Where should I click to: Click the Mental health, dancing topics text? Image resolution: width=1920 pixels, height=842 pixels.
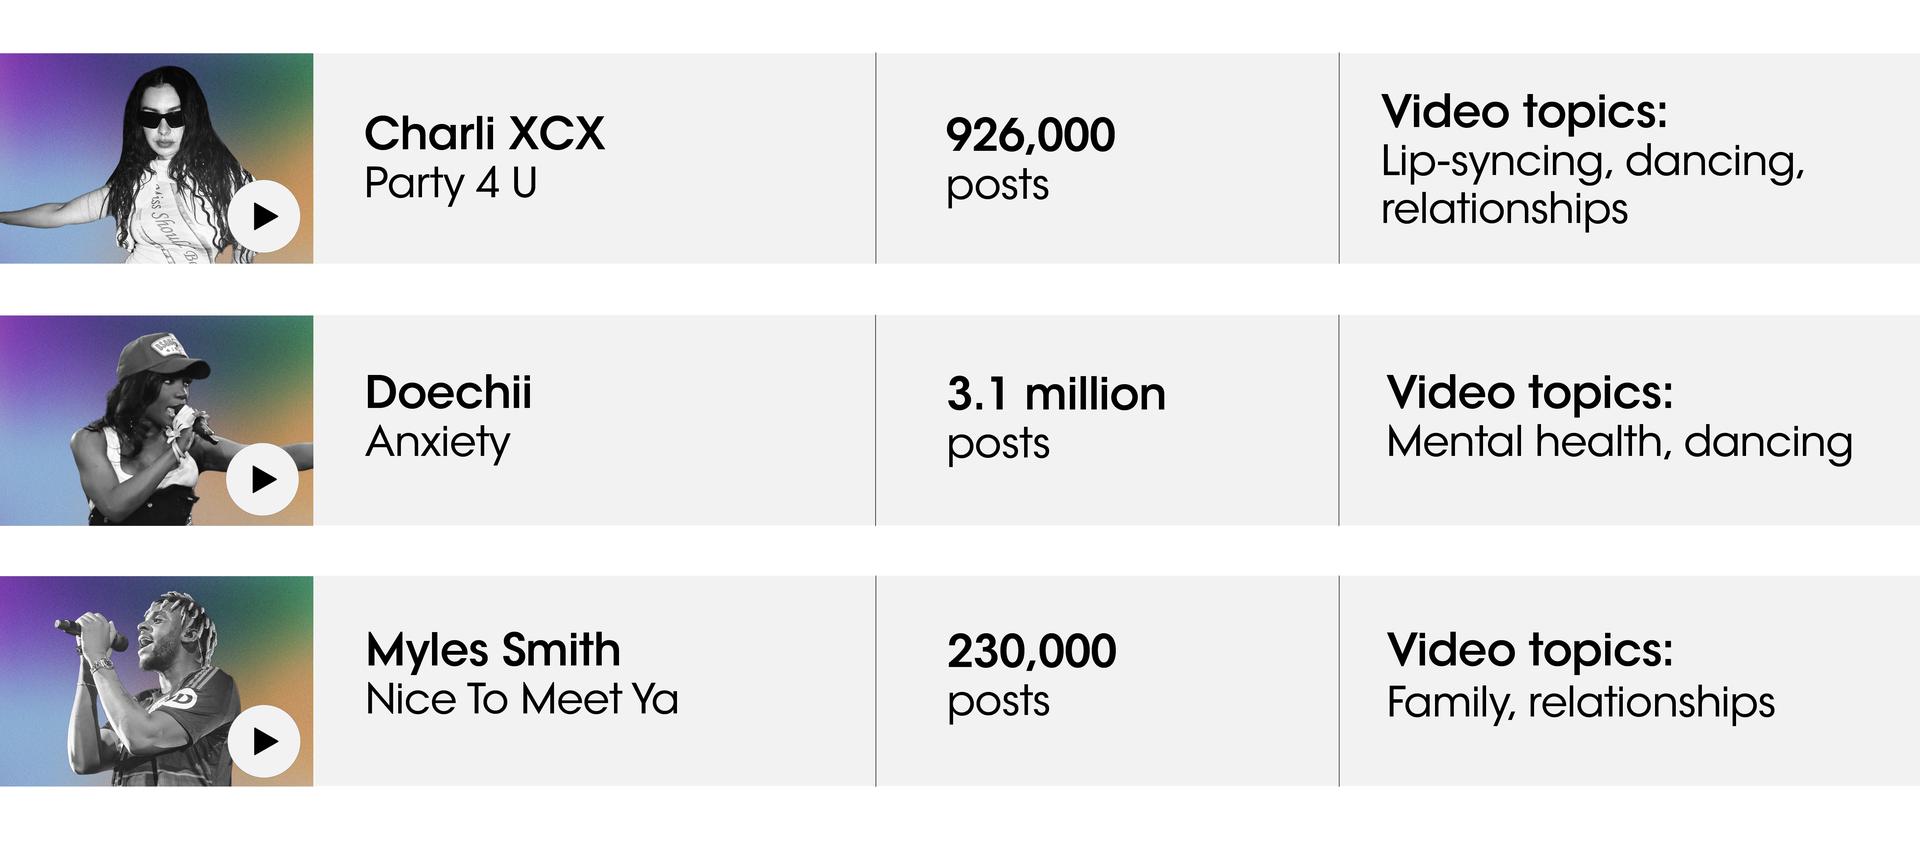1619,442
